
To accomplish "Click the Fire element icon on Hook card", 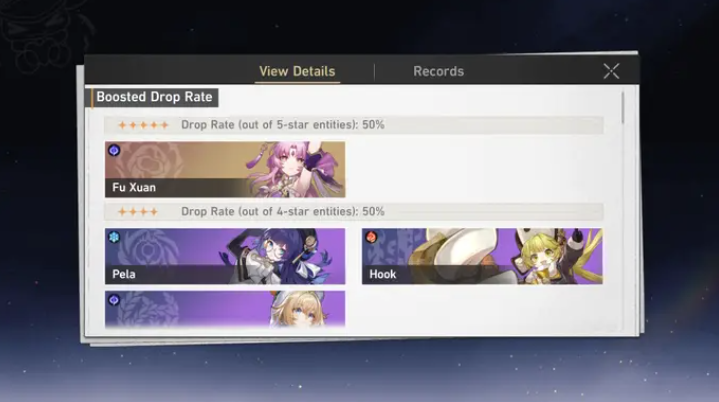I will (x=371, y=237).
